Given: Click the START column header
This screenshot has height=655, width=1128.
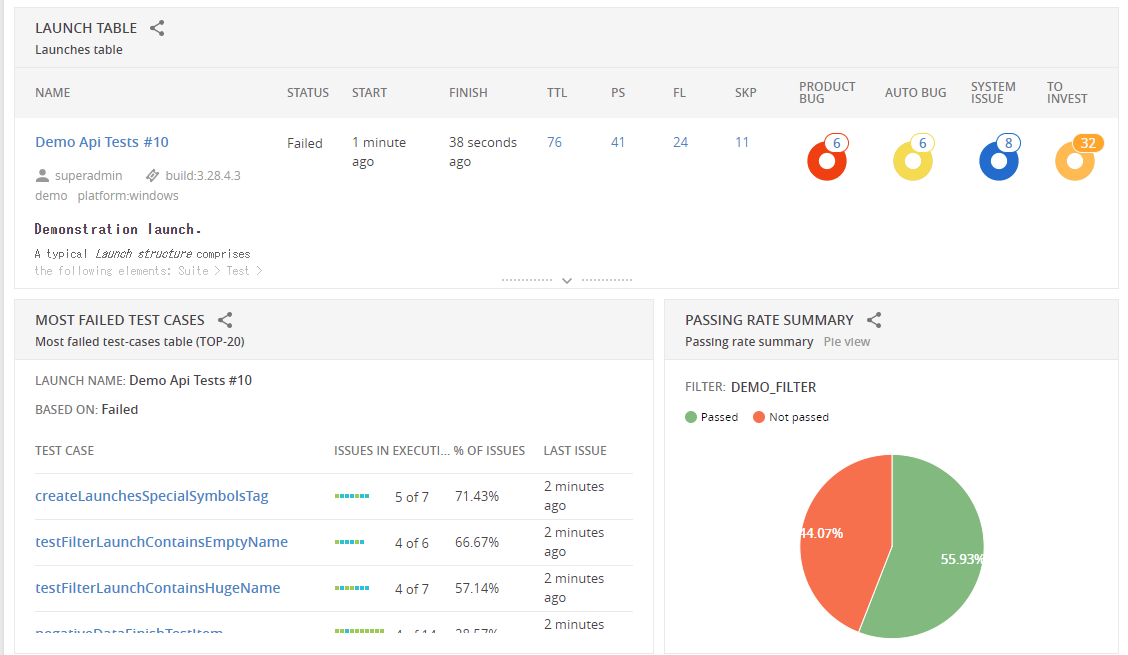Looking at the screenshot, I should click(369, 93).
